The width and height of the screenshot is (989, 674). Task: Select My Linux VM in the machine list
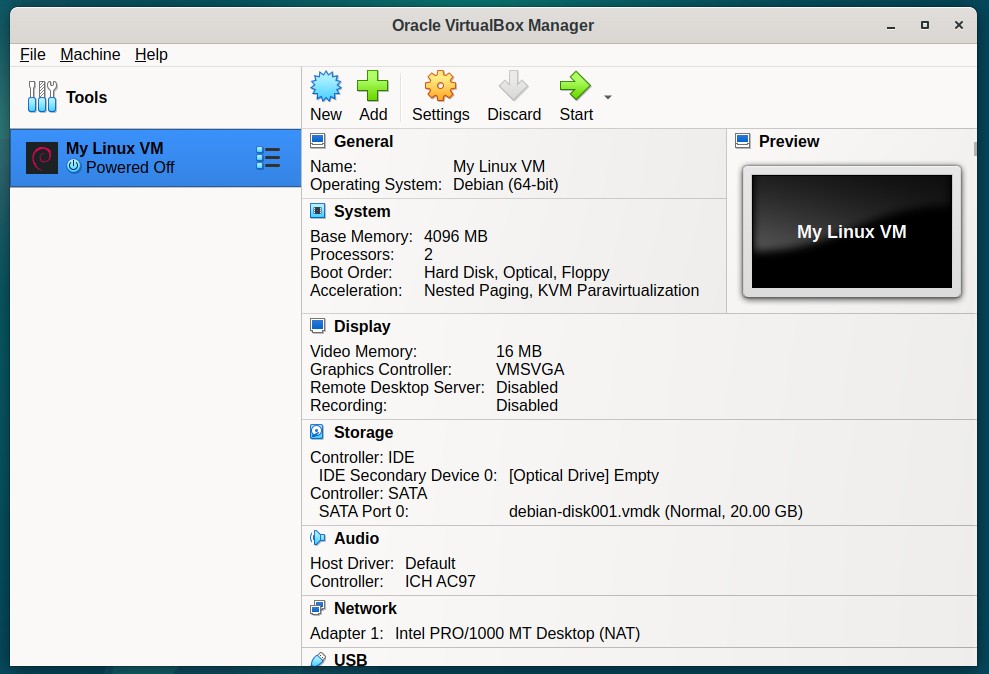coord(156,158)
